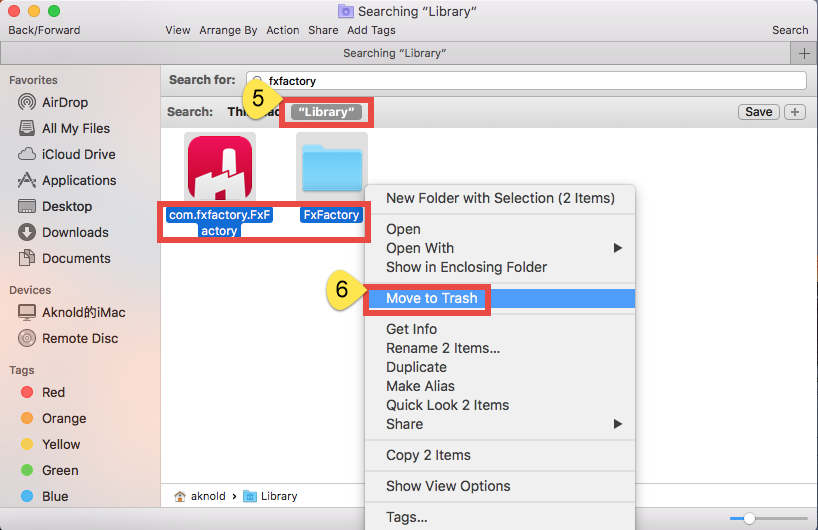Open AirDrop in the sidebar
The image size is (818, 530).
point(52,102)
